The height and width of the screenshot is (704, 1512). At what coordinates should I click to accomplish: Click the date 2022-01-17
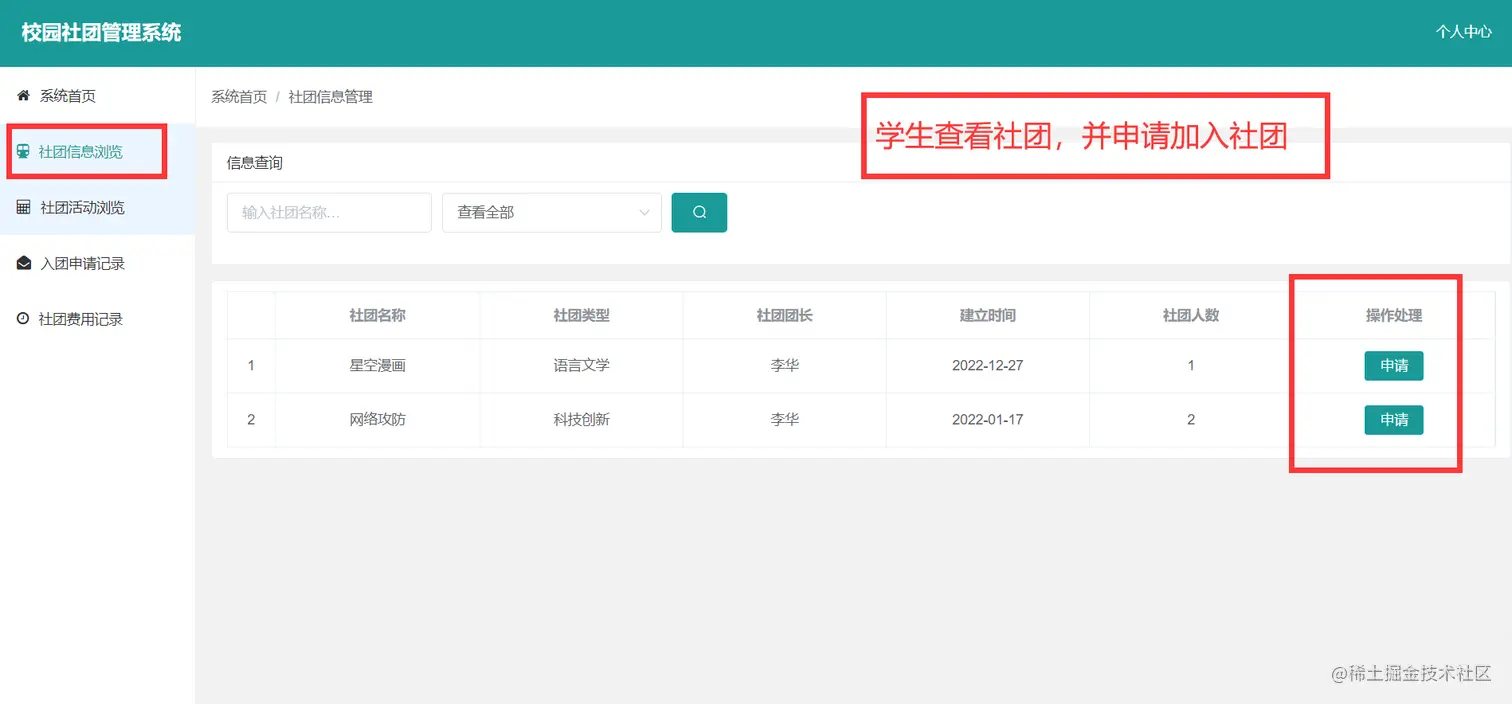click(x=988, y=420)
